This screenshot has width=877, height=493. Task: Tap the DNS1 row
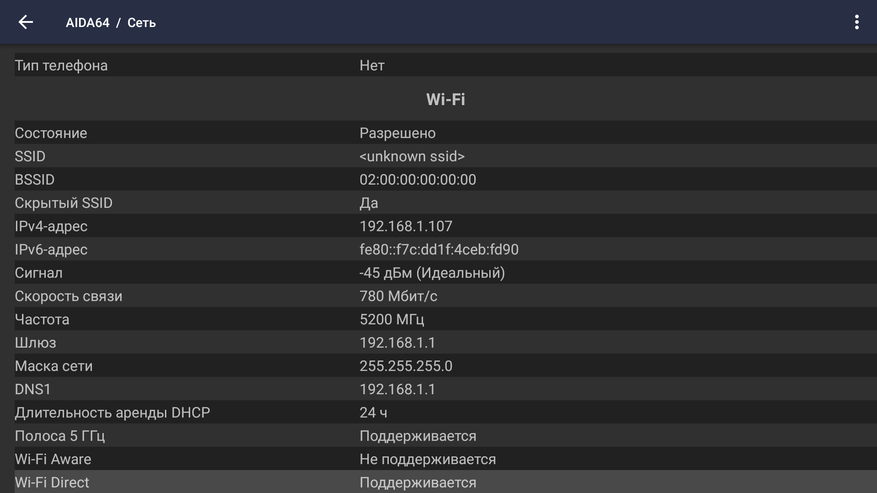438,389
